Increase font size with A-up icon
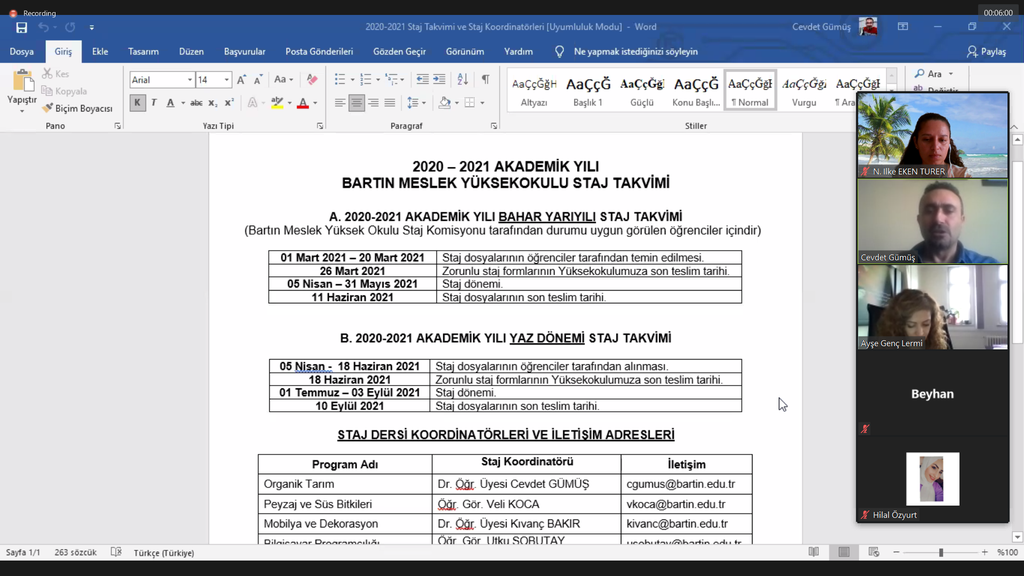 point(242,80)
